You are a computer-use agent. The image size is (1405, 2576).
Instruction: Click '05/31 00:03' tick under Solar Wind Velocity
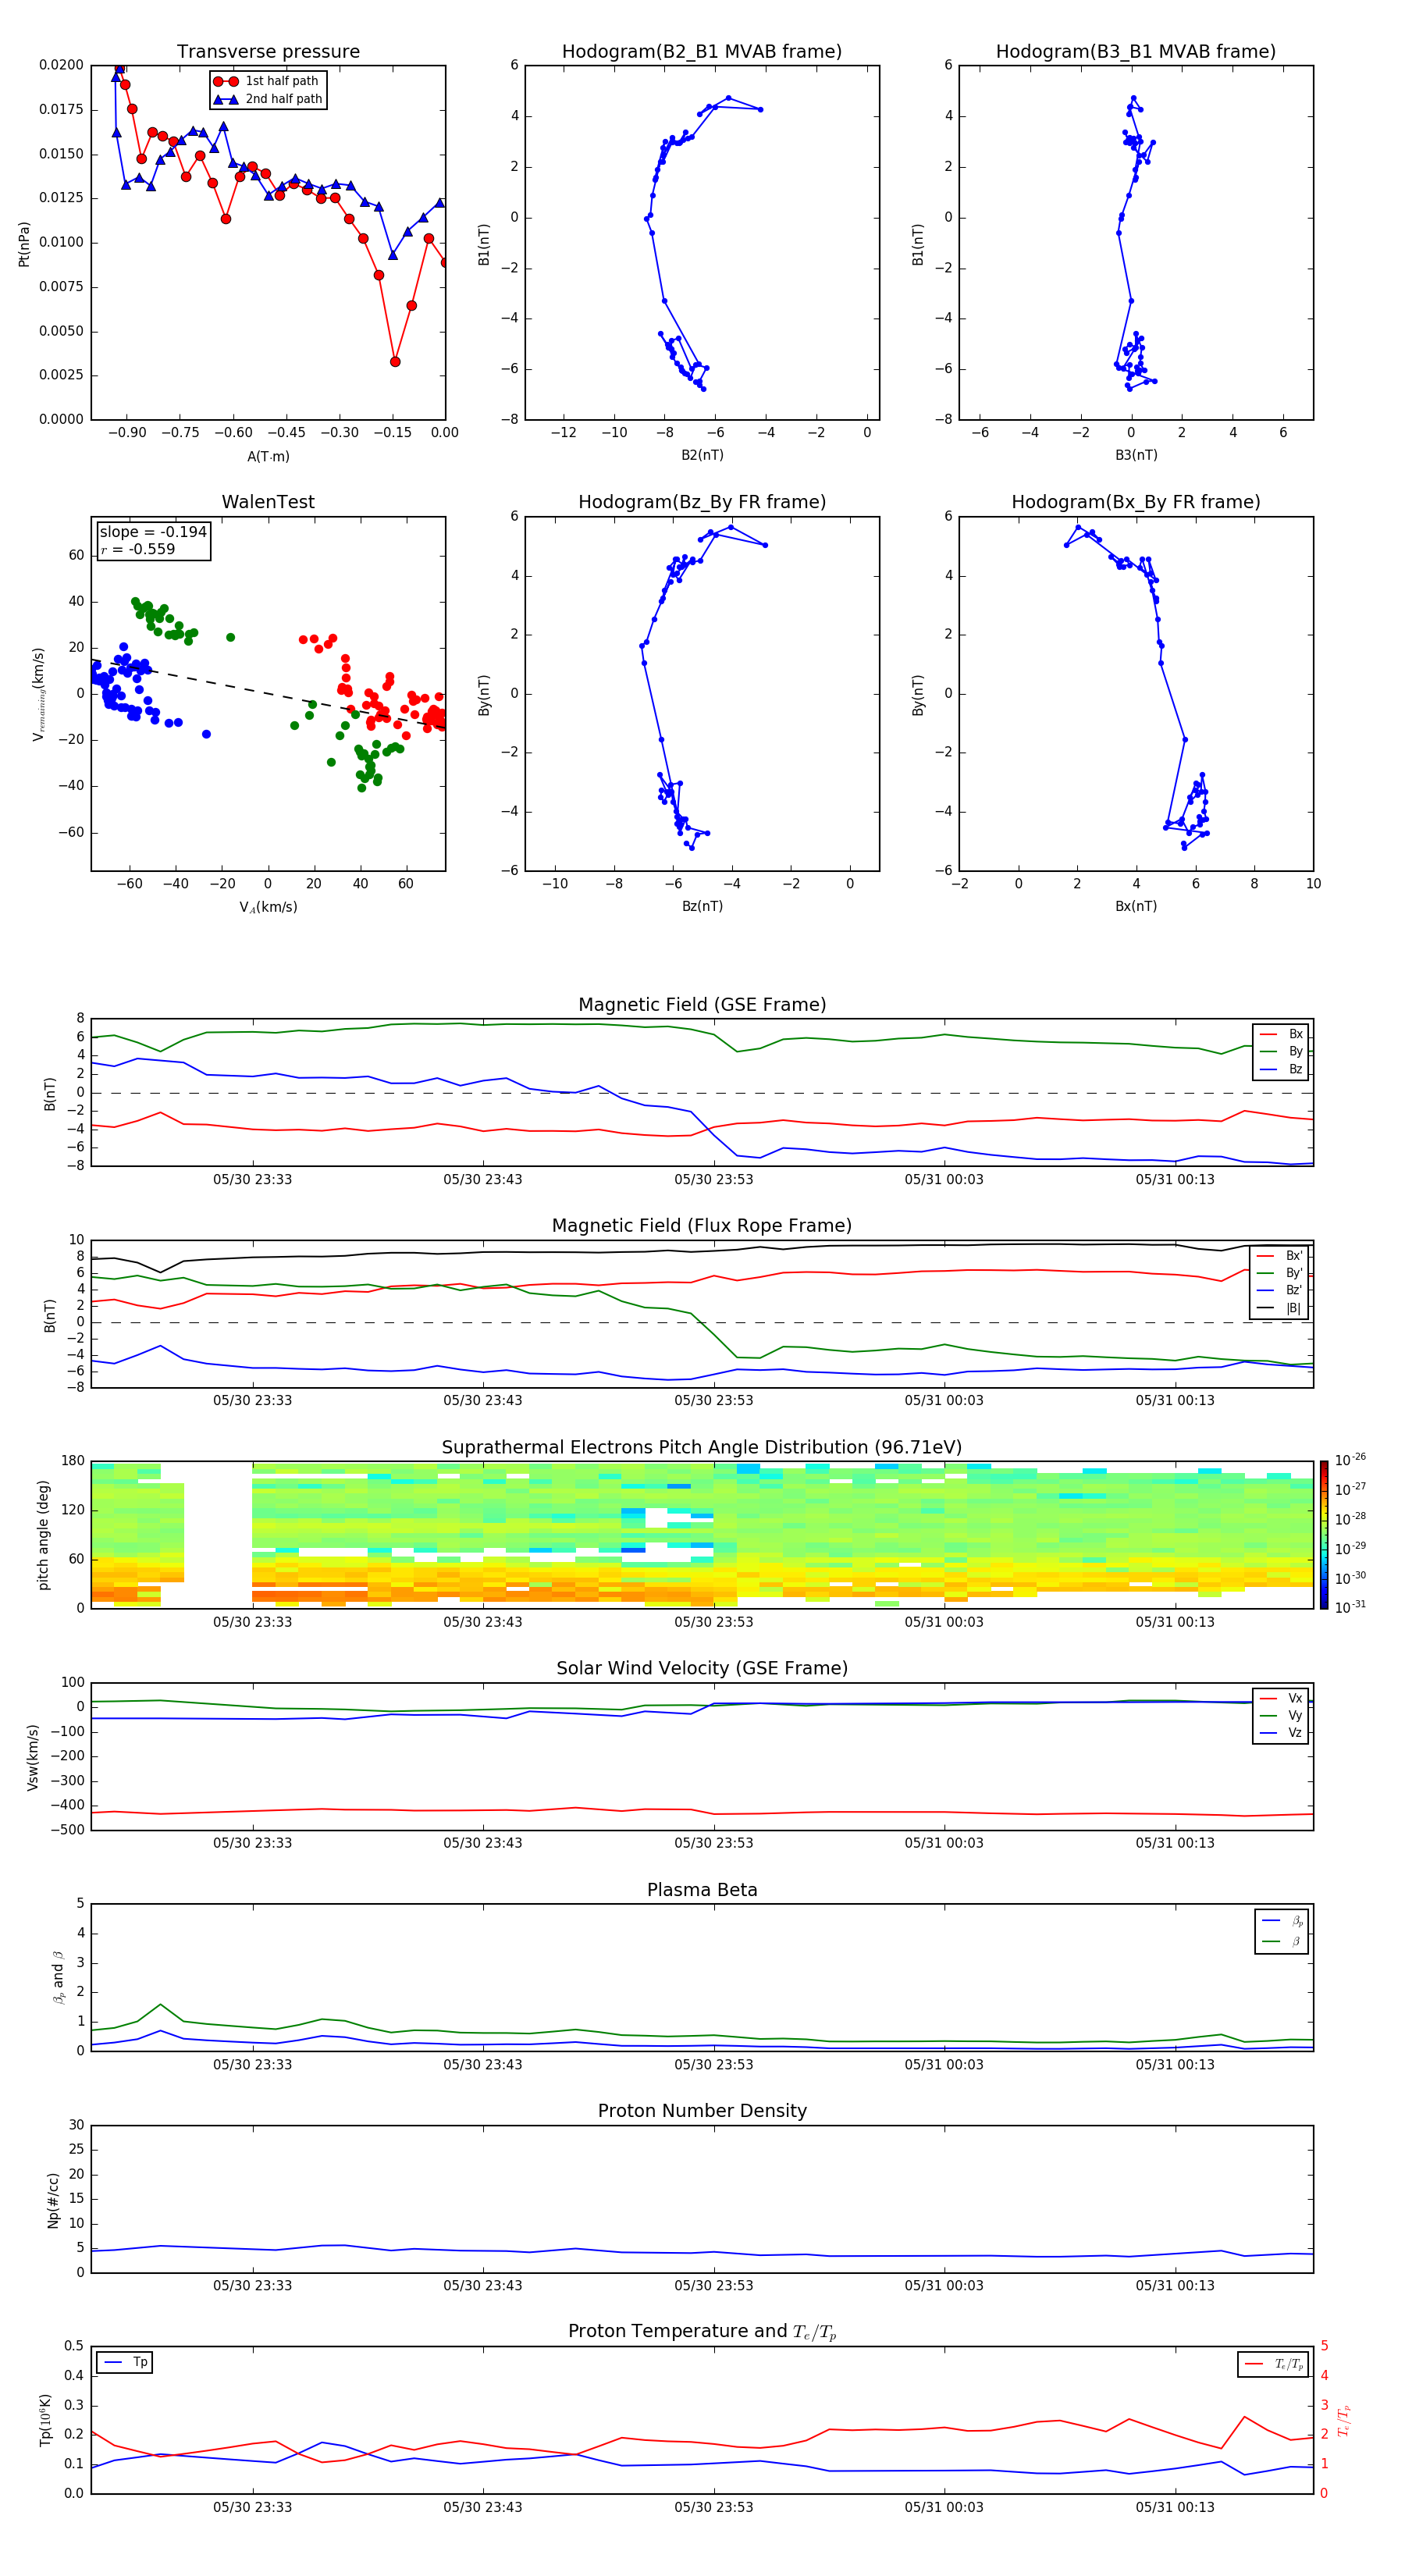(944, 1843)
